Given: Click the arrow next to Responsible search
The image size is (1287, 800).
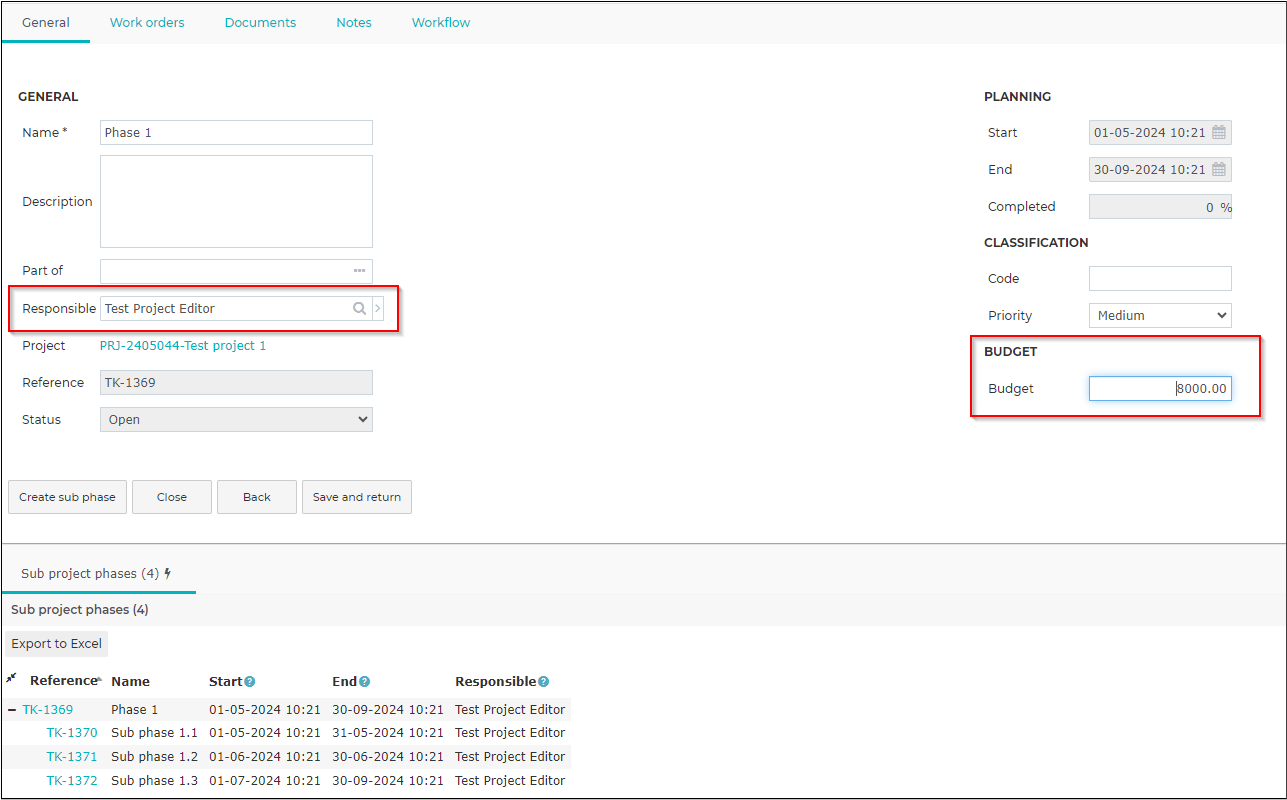Looking at the screenshot, I should [x=378, y=308].
